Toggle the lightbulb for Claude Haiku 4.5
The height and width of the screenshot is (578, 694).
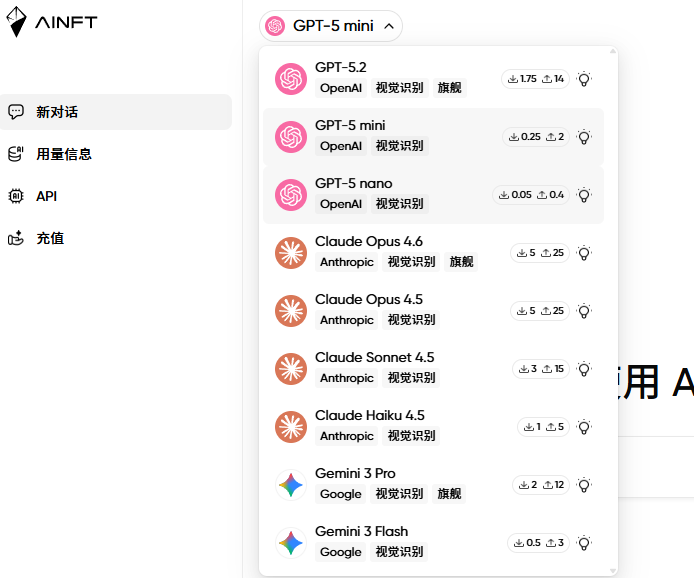584,427
